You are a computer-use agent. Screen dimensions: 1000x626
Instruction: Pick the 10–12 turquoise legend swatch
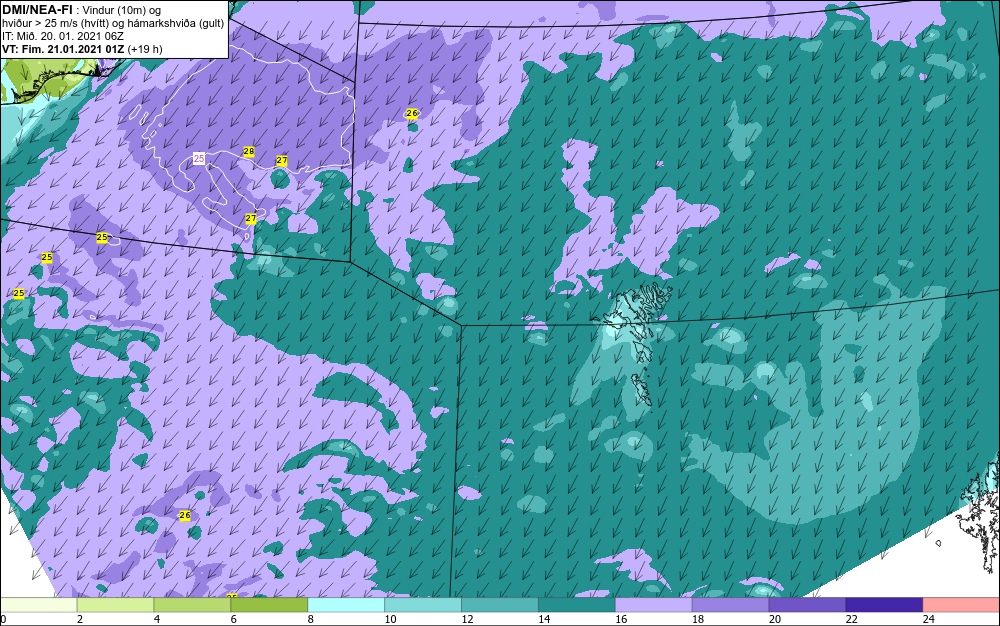(x=423, y=605)
